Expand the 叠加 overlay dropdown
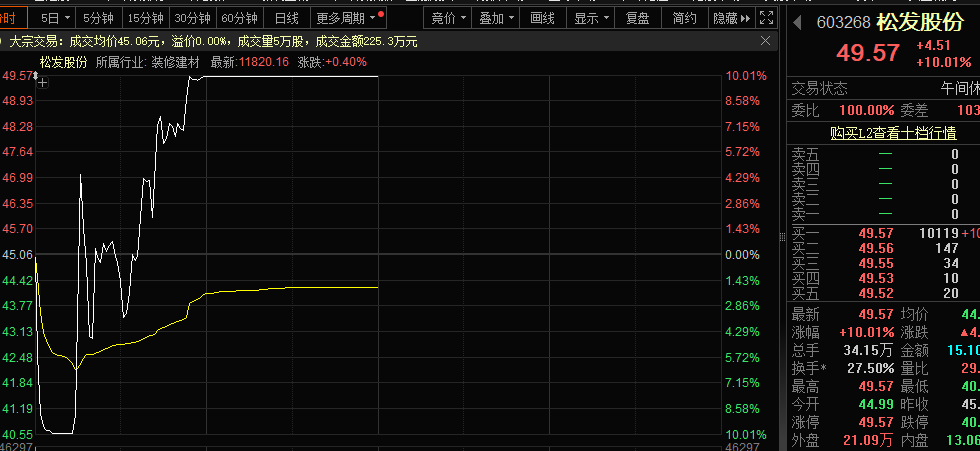Image resolution: width=980 pixels, height=451 pixels. pos(496,18)
